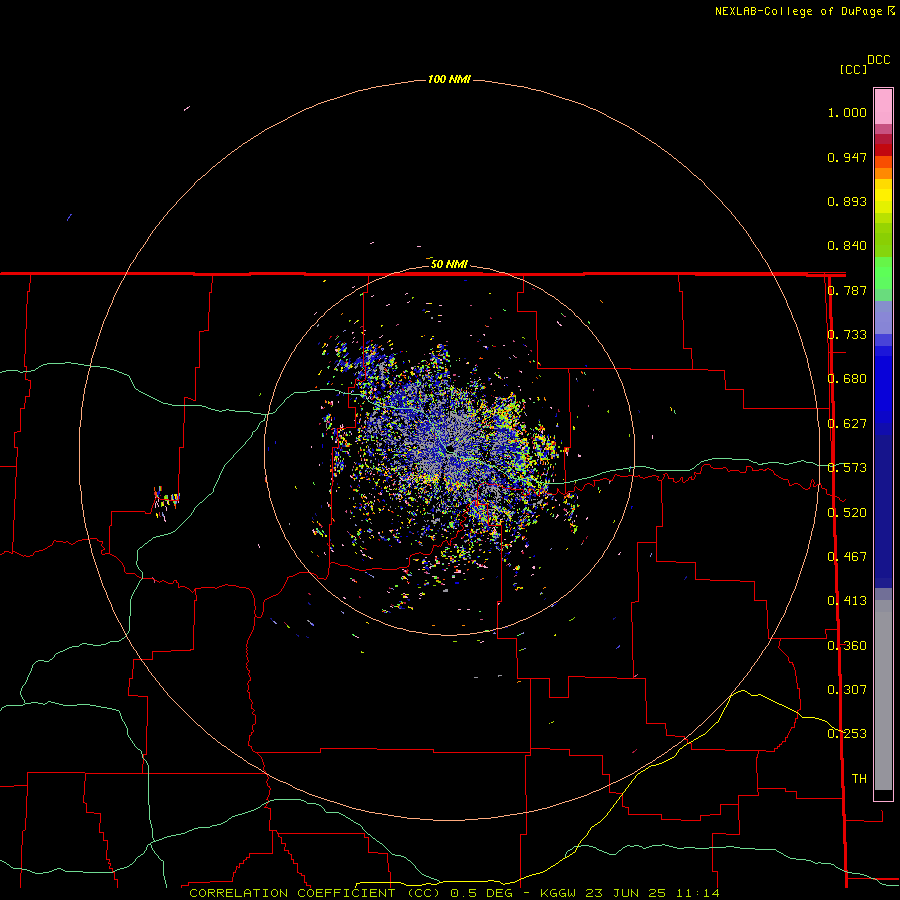Click the [CC] legend unit label
Image resolution: width=900 pixels, height=900 pixels.
853,69
